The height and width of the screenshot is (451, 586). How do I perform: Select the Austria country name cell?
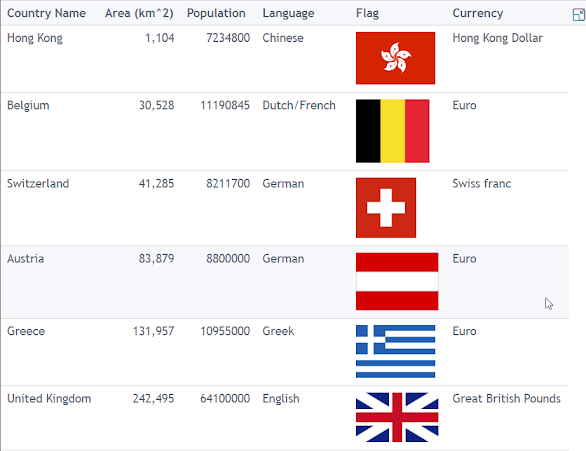(25, 259)
